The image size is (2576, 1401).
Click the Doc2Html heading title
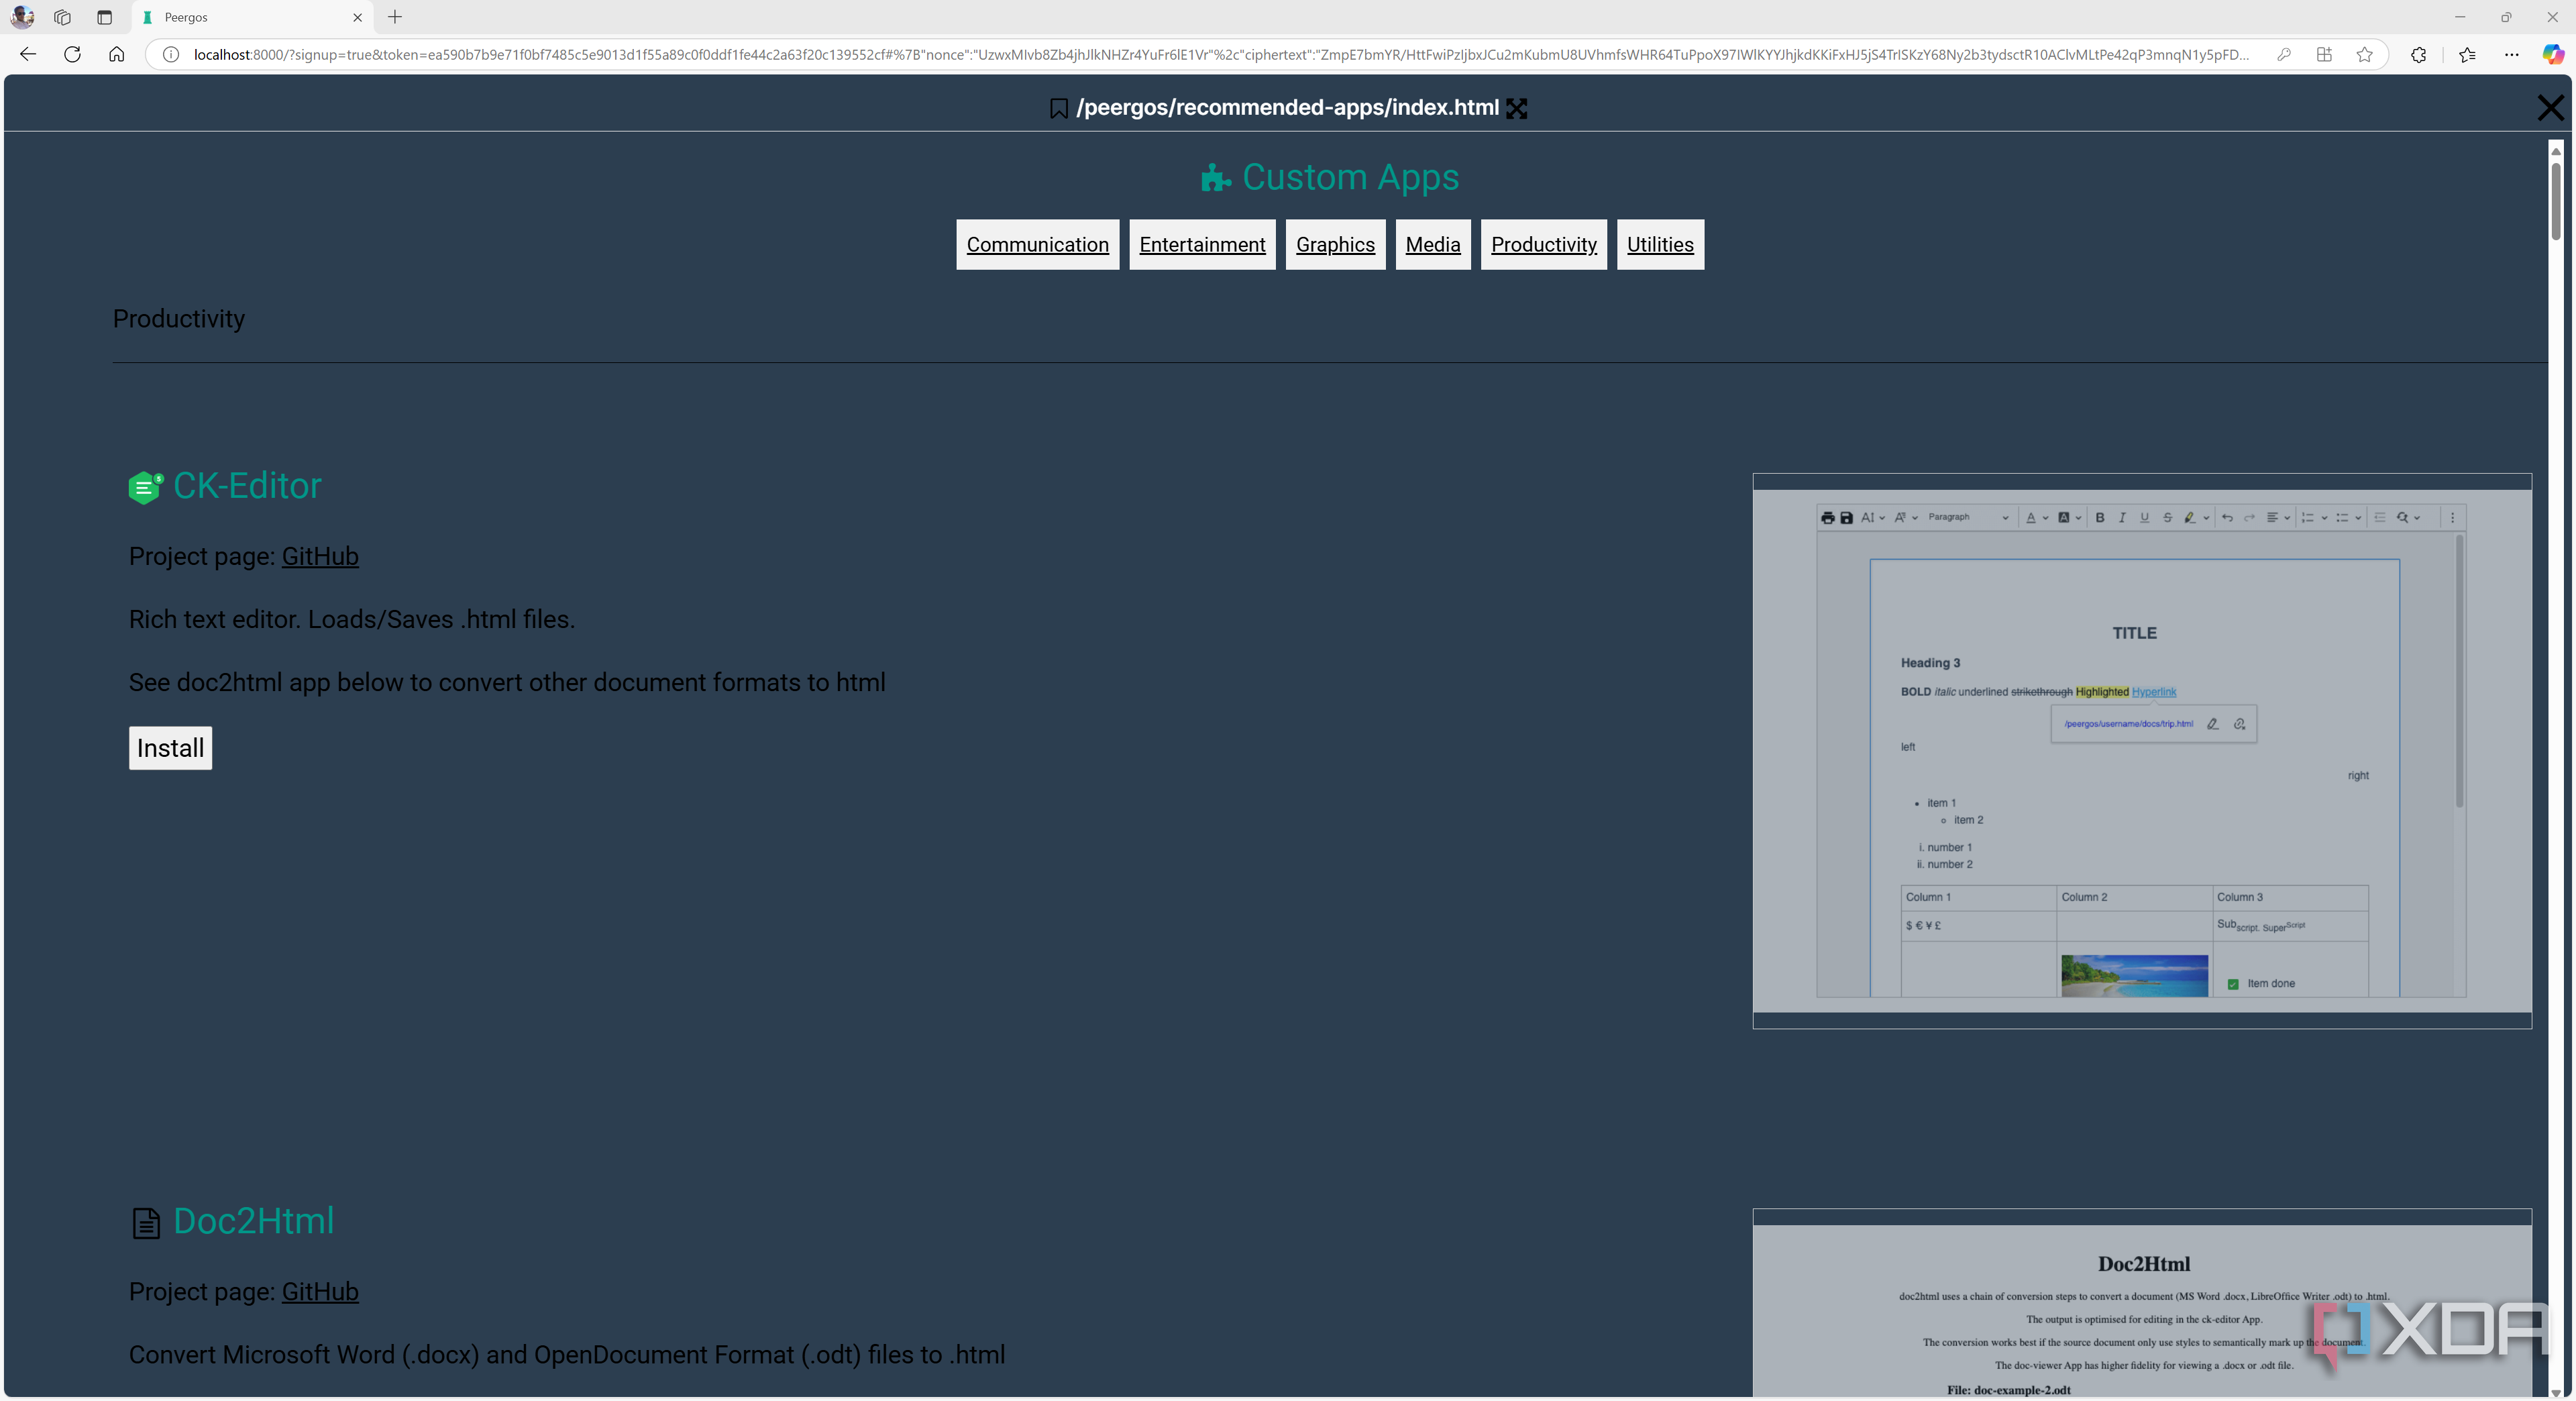point(253,1221)
